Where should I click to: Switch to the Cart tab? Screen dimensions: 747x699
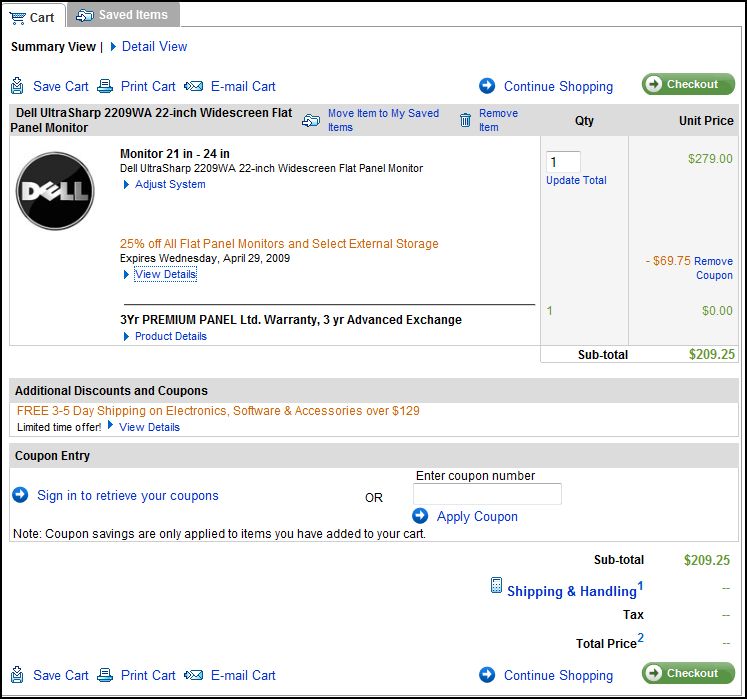(33, 16)
